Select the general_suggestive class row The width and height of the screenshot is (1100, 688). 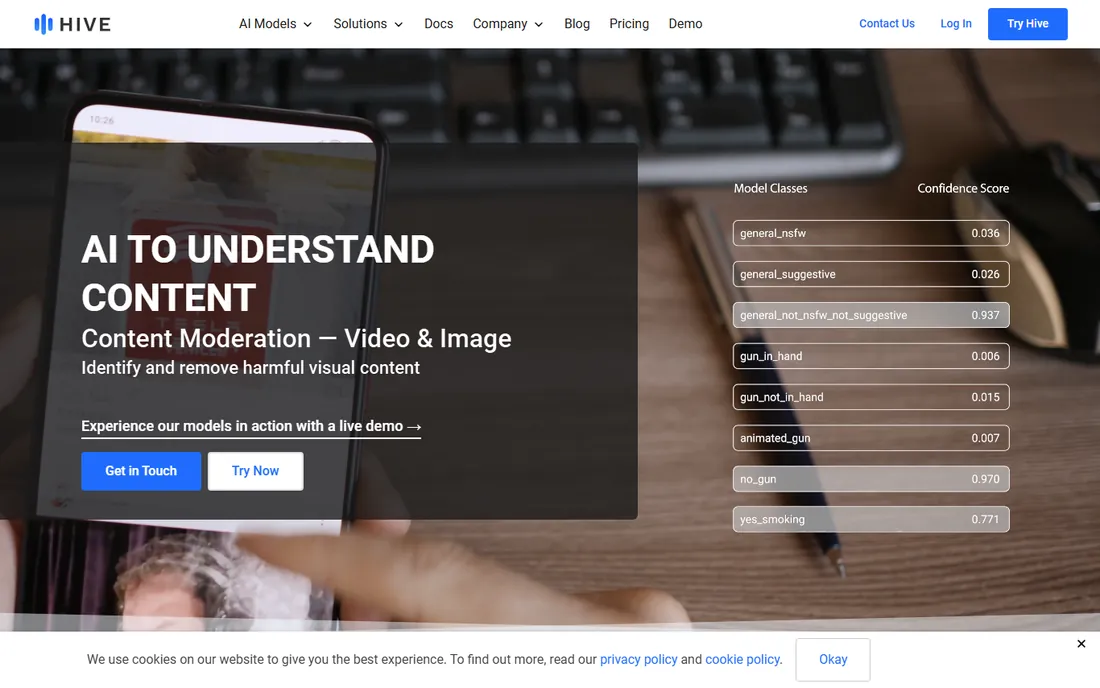(x=871, y=274)
